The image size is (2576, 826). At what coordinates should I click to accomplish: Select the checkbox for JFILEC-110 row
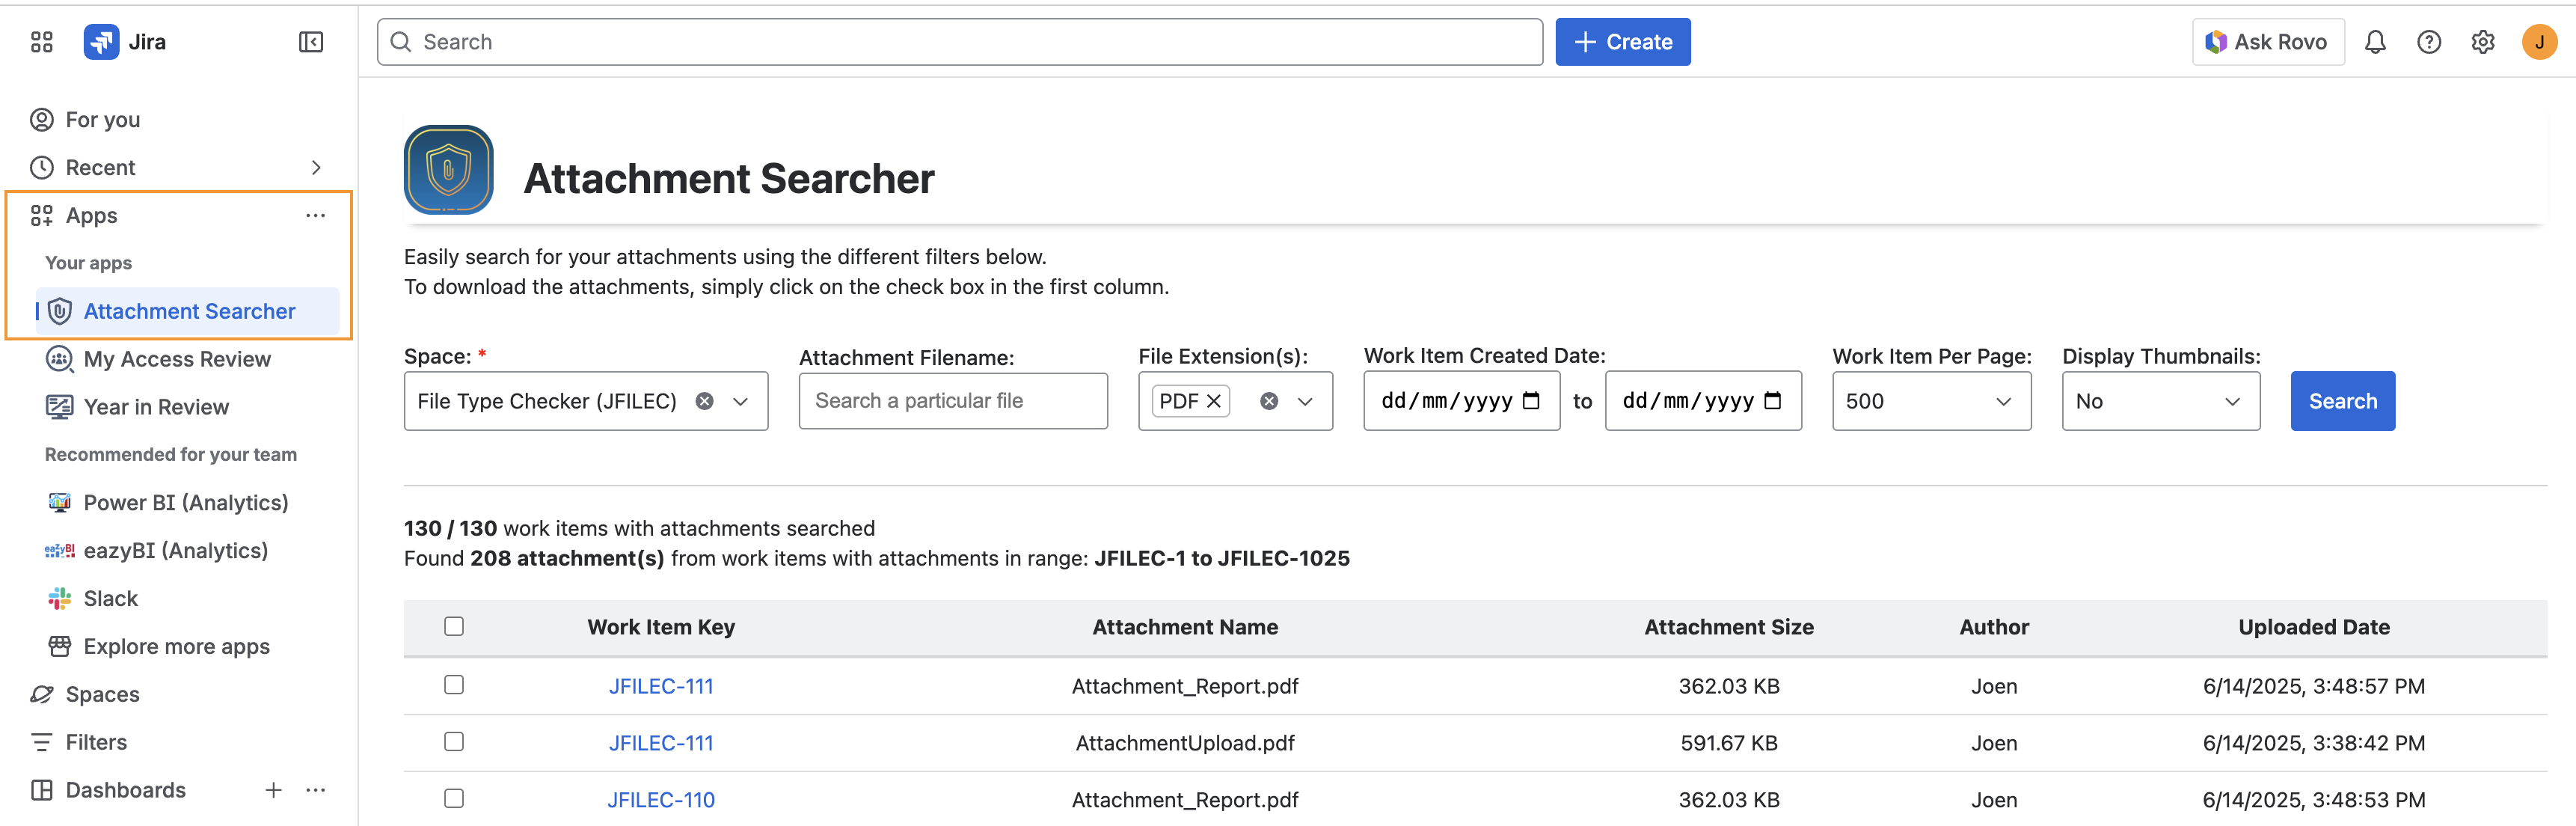click(x=454, y=799)
